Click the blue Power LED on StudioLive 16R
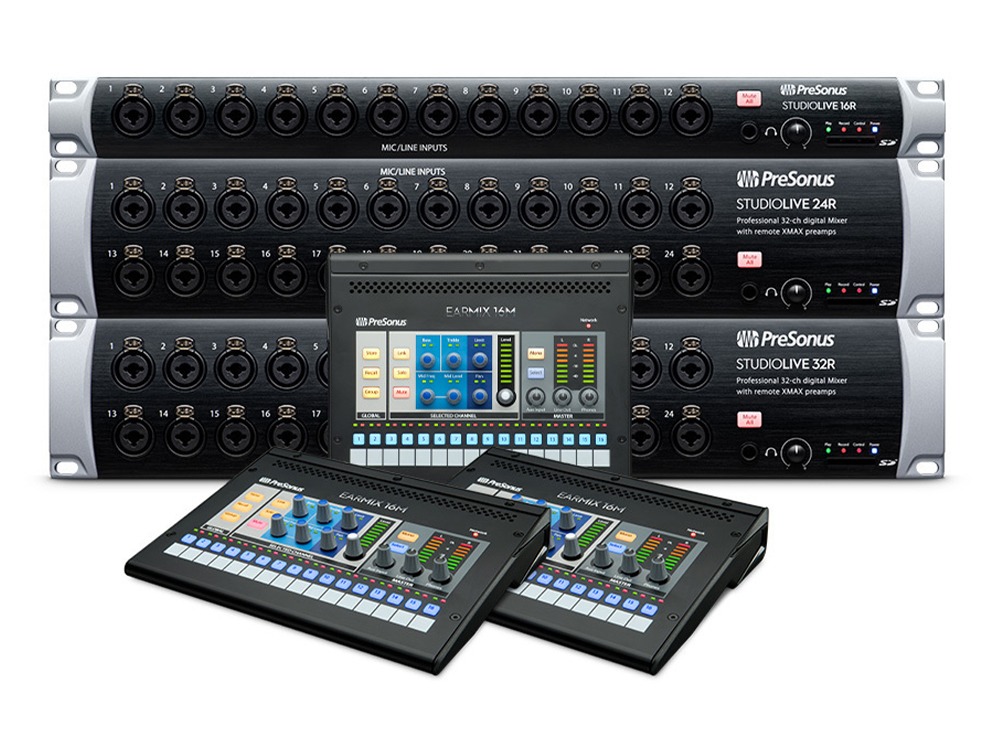This screenshot has width=1000, height=730. click(x=874, y=129)
